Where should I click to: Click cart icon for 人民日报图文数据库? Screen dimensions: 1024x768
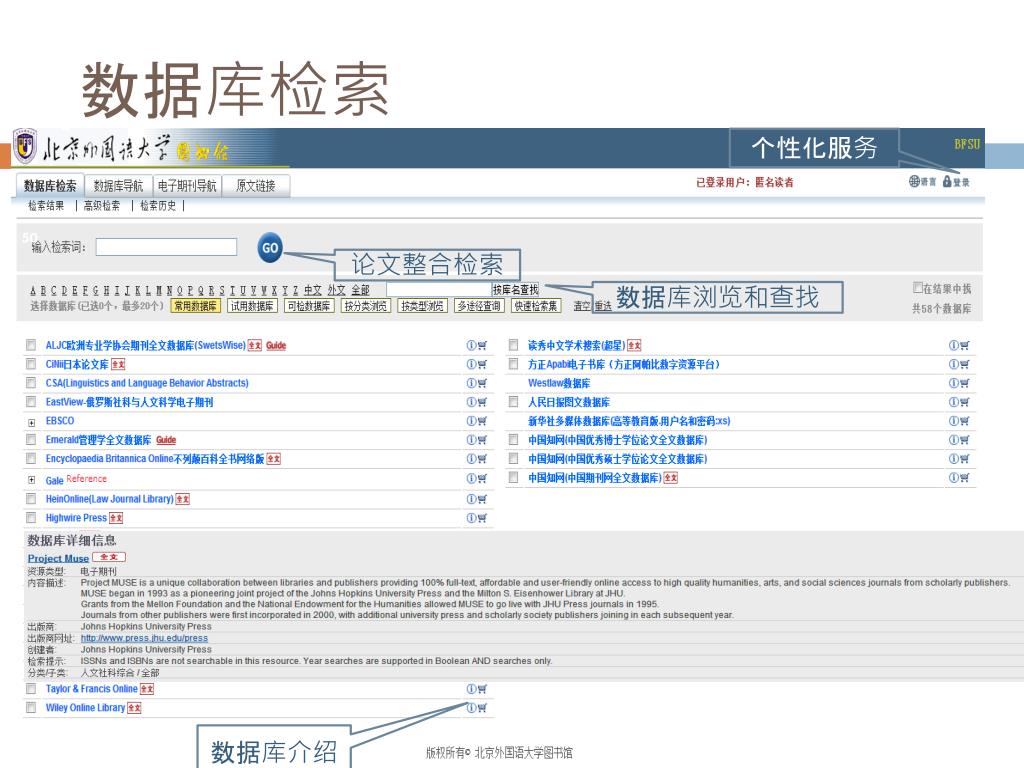click(x=965, y=402)
